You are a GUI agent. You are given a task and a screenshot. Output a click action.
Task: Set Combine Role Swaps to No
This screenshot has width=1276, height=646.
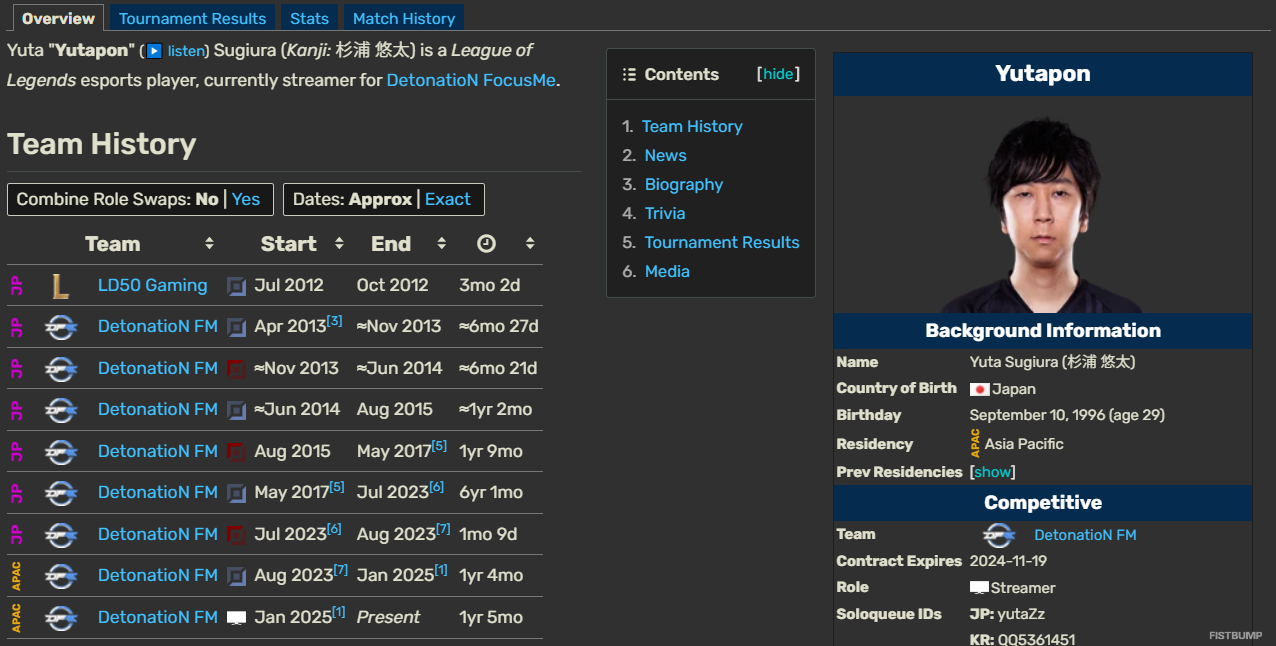[207, 199]
